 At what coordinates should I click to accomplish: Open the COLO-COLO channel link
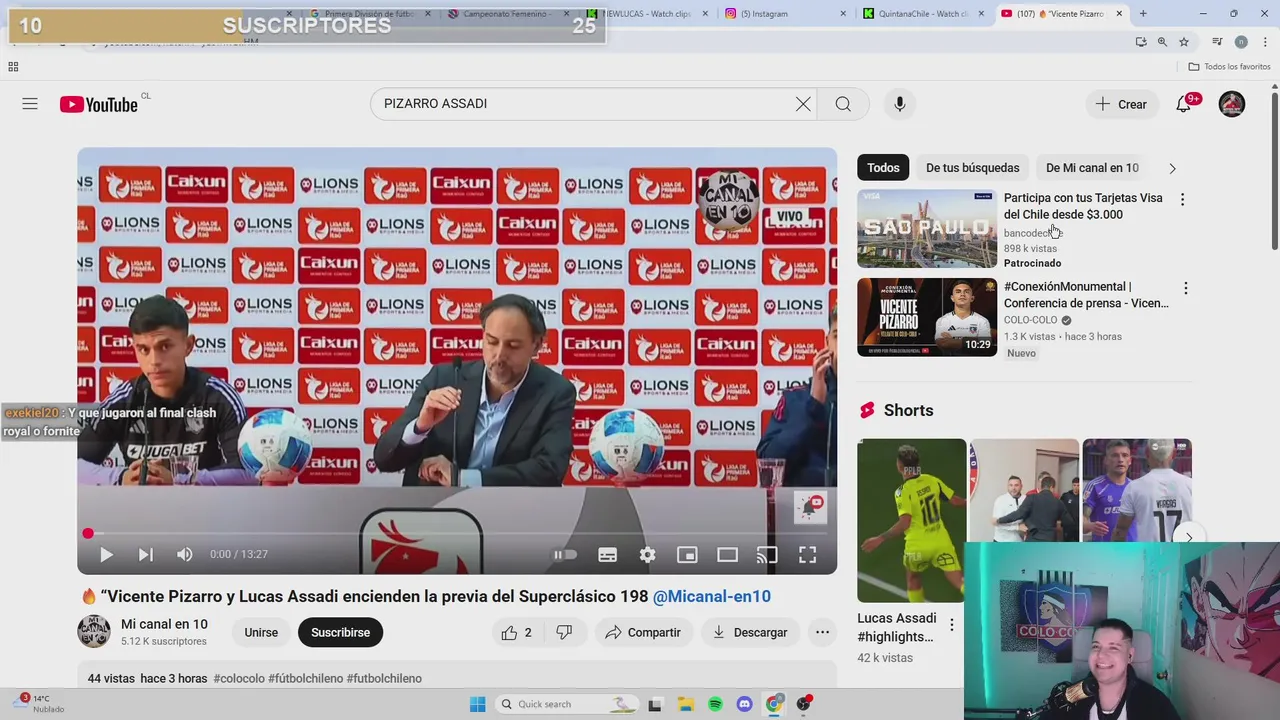[1030, 320]
